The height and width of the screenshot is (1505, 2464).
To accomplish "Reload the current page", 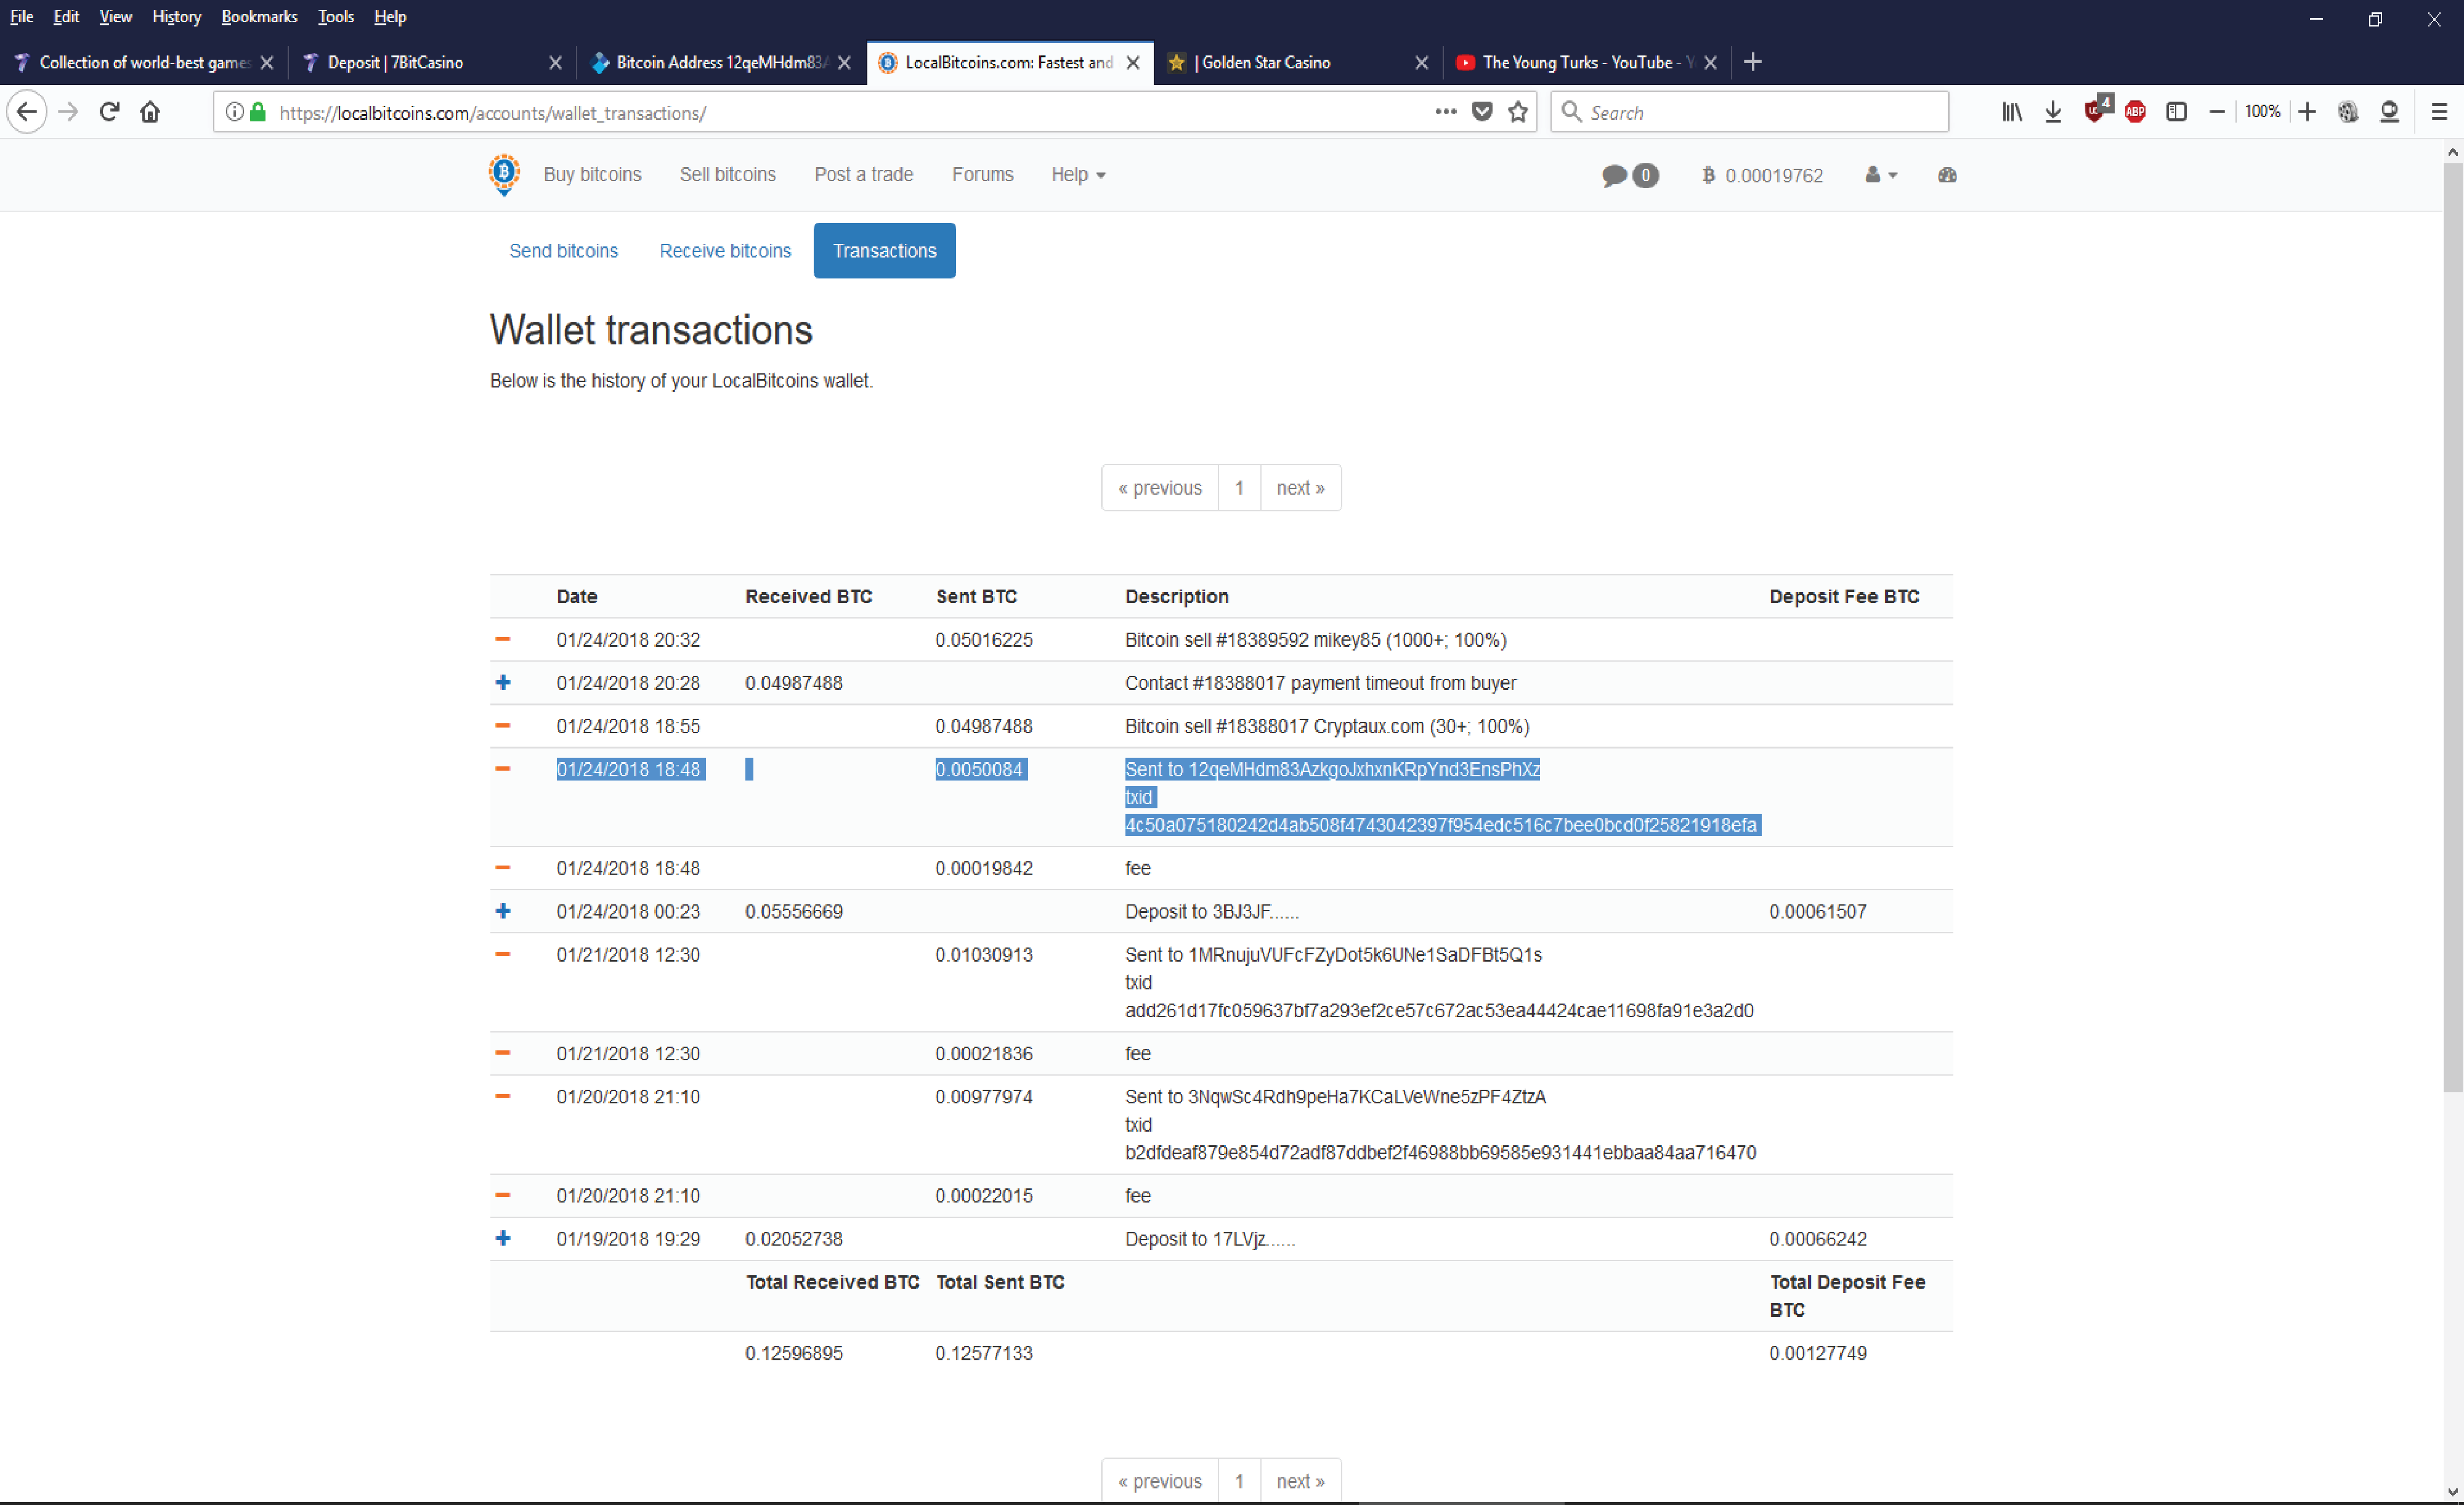I will point(110,112).
